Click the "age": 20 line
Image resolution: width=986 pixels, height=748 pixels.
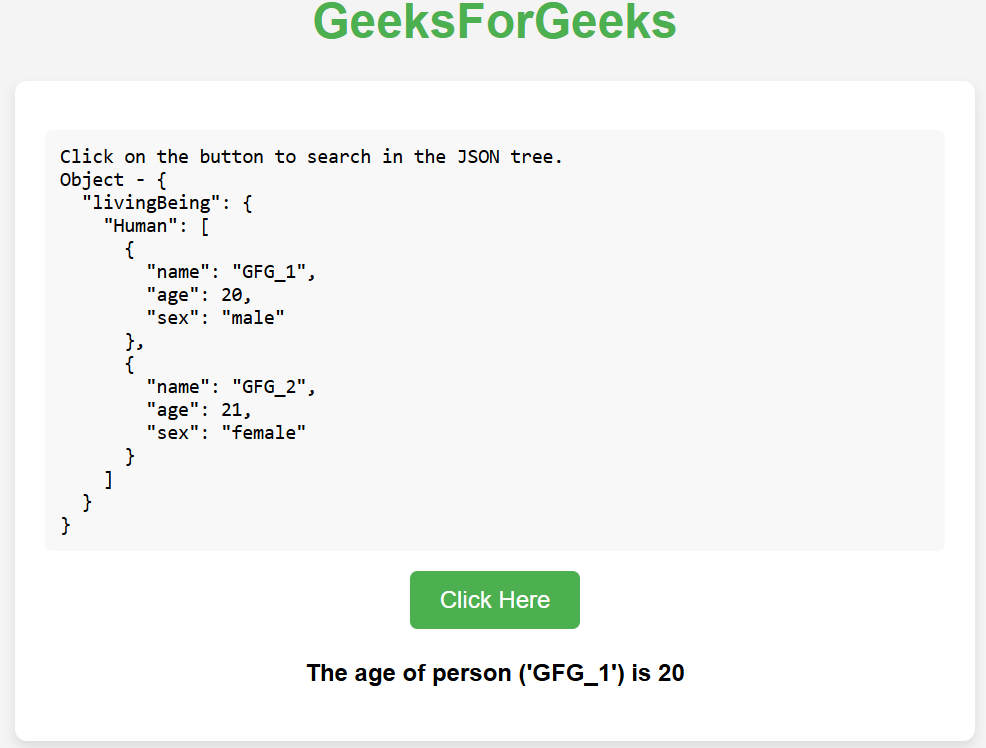pos(199,295)
